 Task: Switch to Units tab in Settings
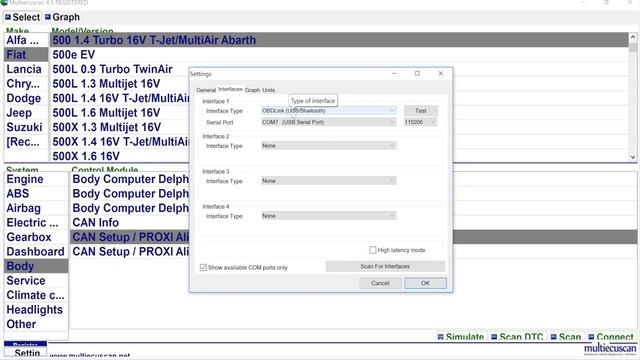269,90
